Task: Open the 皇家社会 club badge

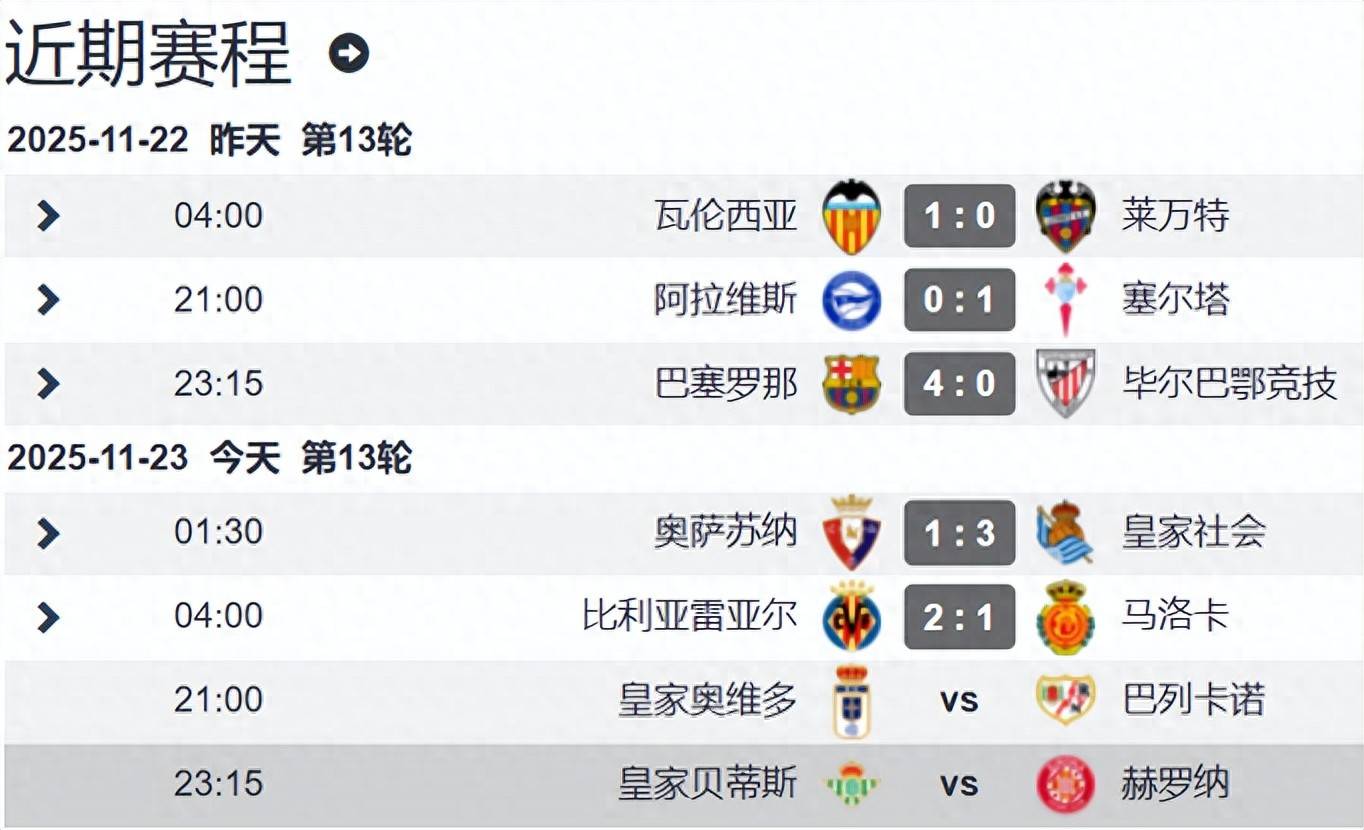Action: [1066, 532]
